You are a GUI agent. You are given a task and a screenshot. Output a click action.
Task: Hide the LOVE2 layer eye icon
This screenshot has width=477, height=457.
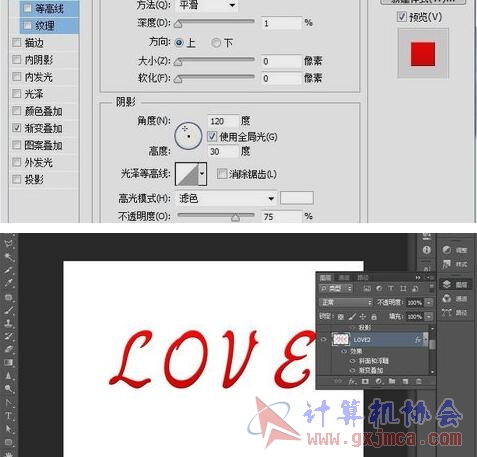tap(324, 340)
